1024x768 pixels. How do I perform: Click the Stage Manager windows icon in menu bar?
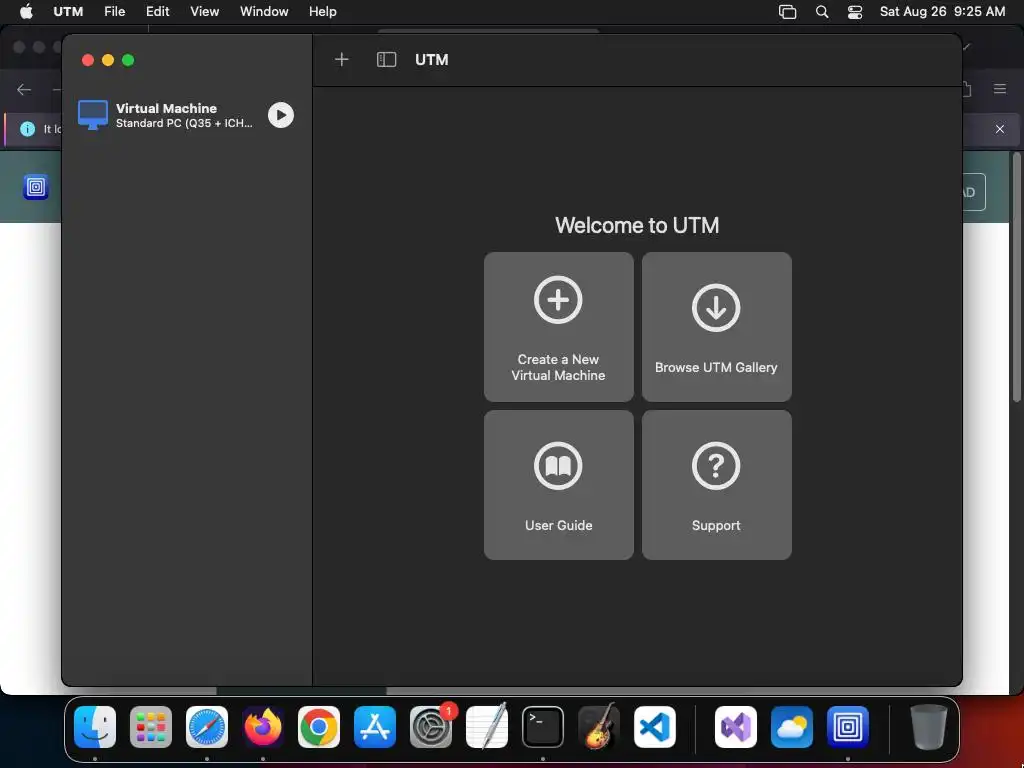[x=788, y=12]
